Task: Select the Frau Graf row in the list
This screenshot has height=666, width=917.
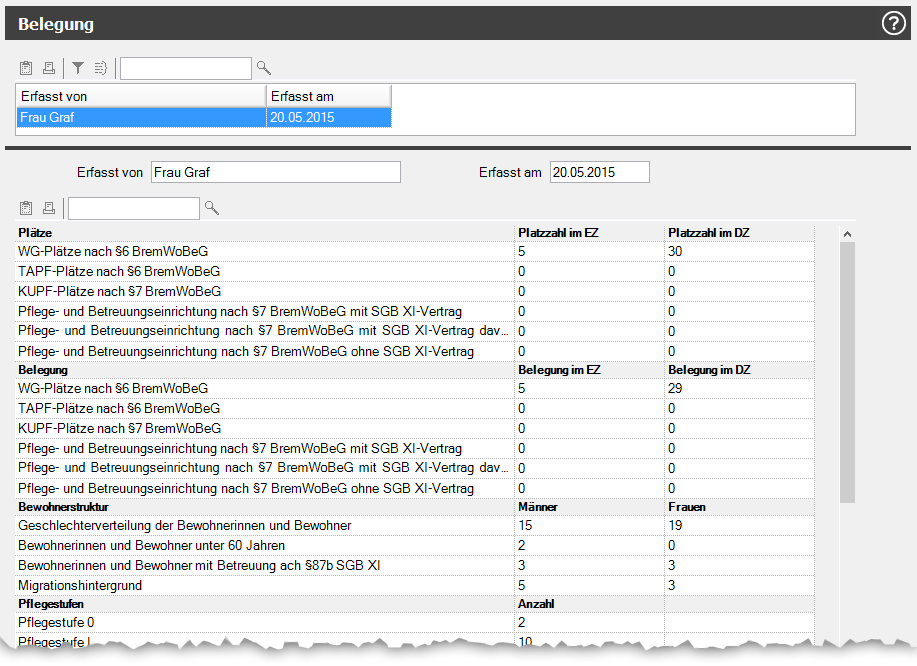Action: click(x=140, y=117)
